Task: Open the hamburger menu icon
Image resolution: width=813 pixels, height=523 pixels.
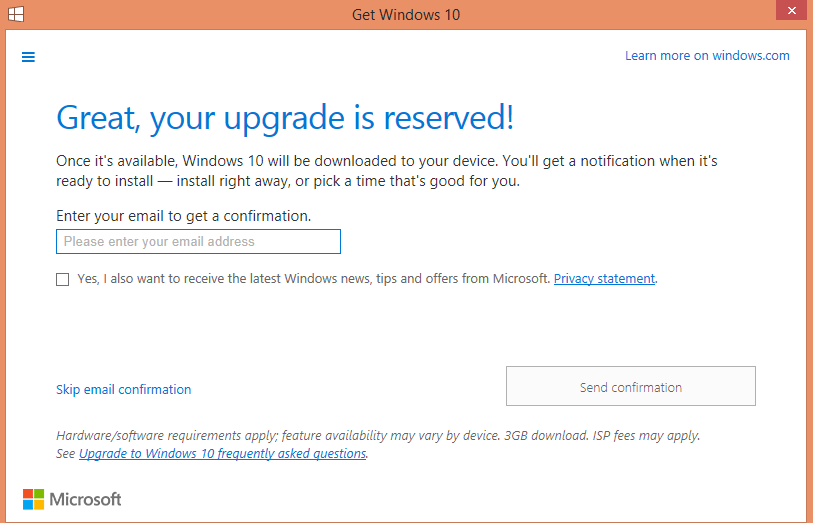Action: coord(28,57)
